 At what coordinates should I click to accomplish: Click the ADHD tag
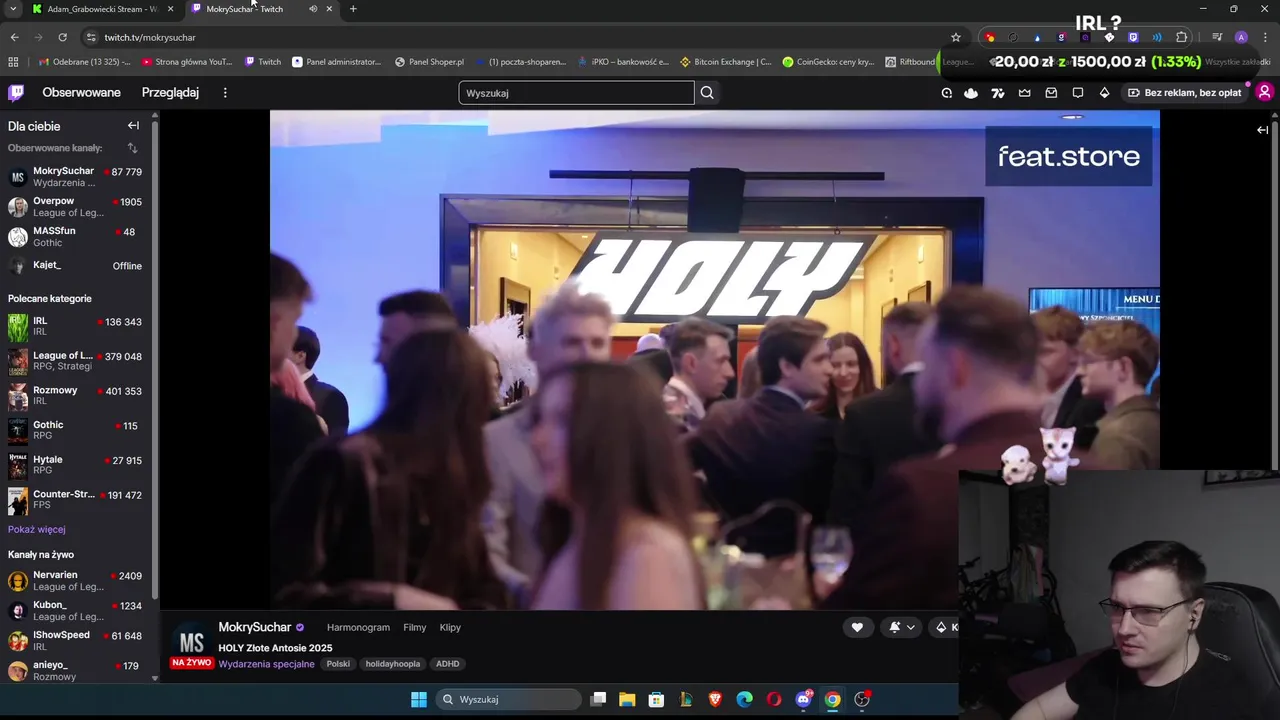(x=448, y=664)
